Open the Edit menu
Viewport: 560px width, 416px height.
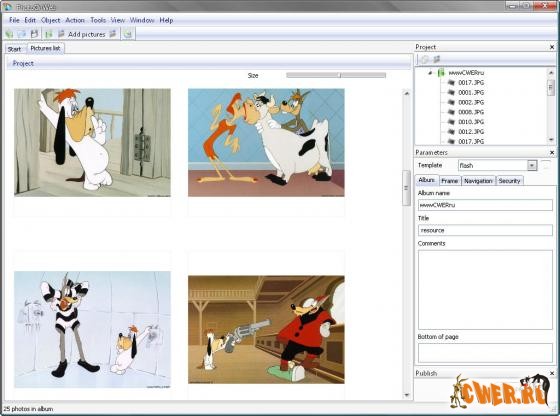tap(30, 20)
